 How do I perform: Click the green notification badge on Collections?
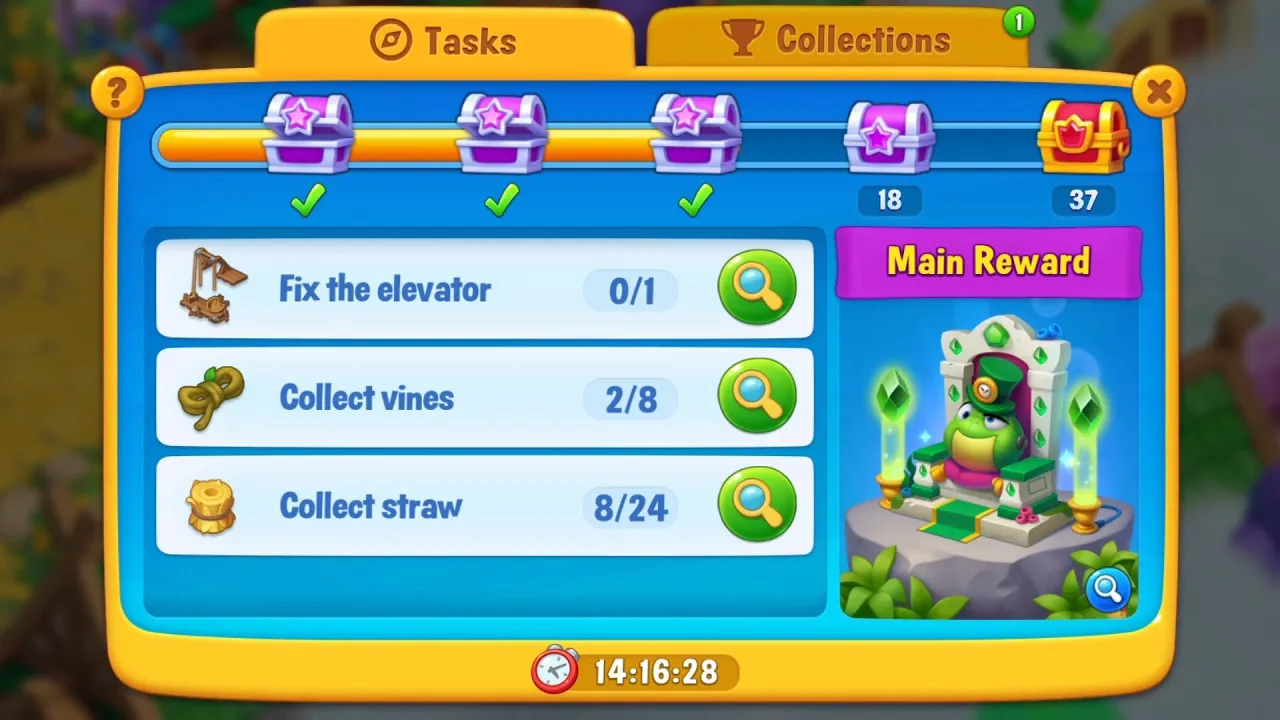point(1018,22)
